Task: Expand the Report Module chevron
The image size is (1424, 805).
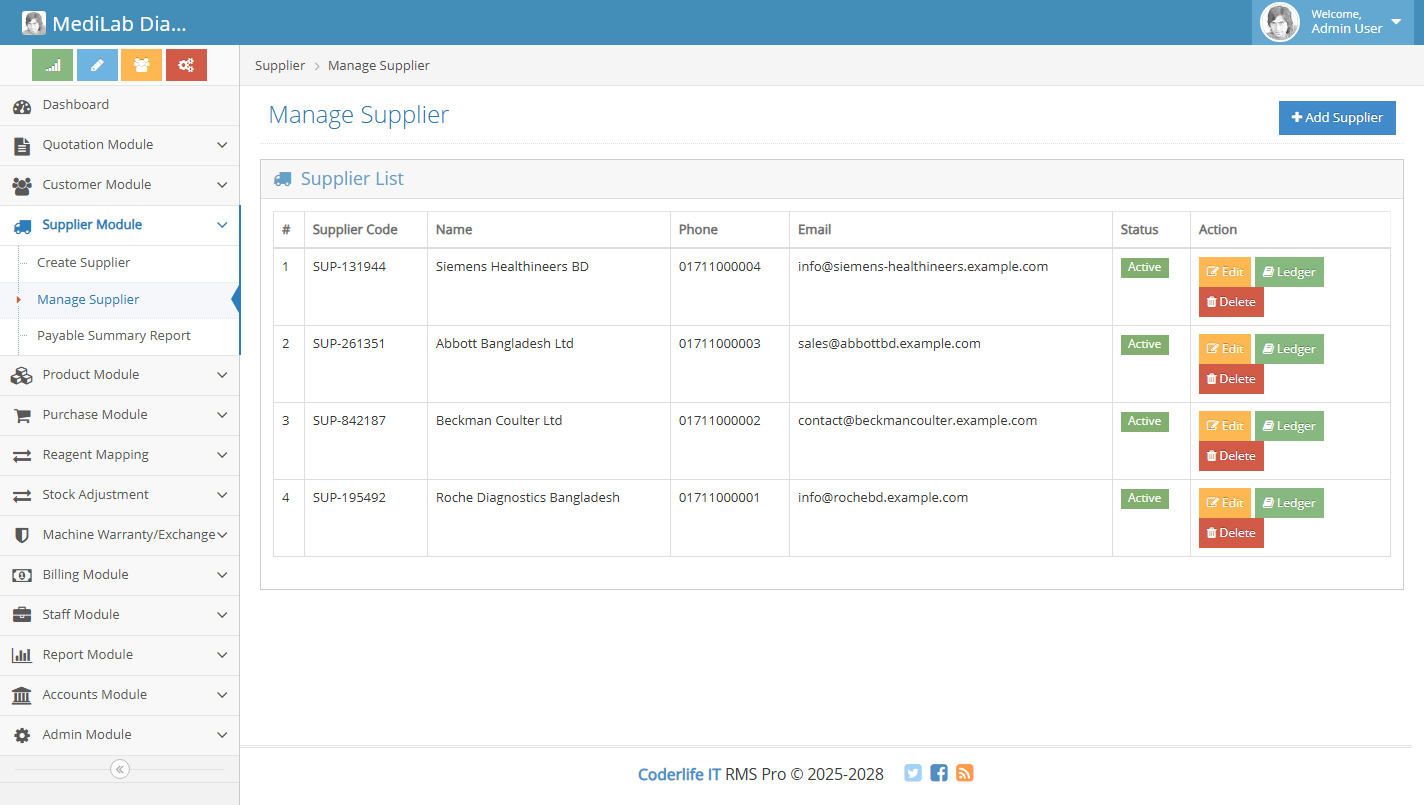Action: tap(222, 655)
